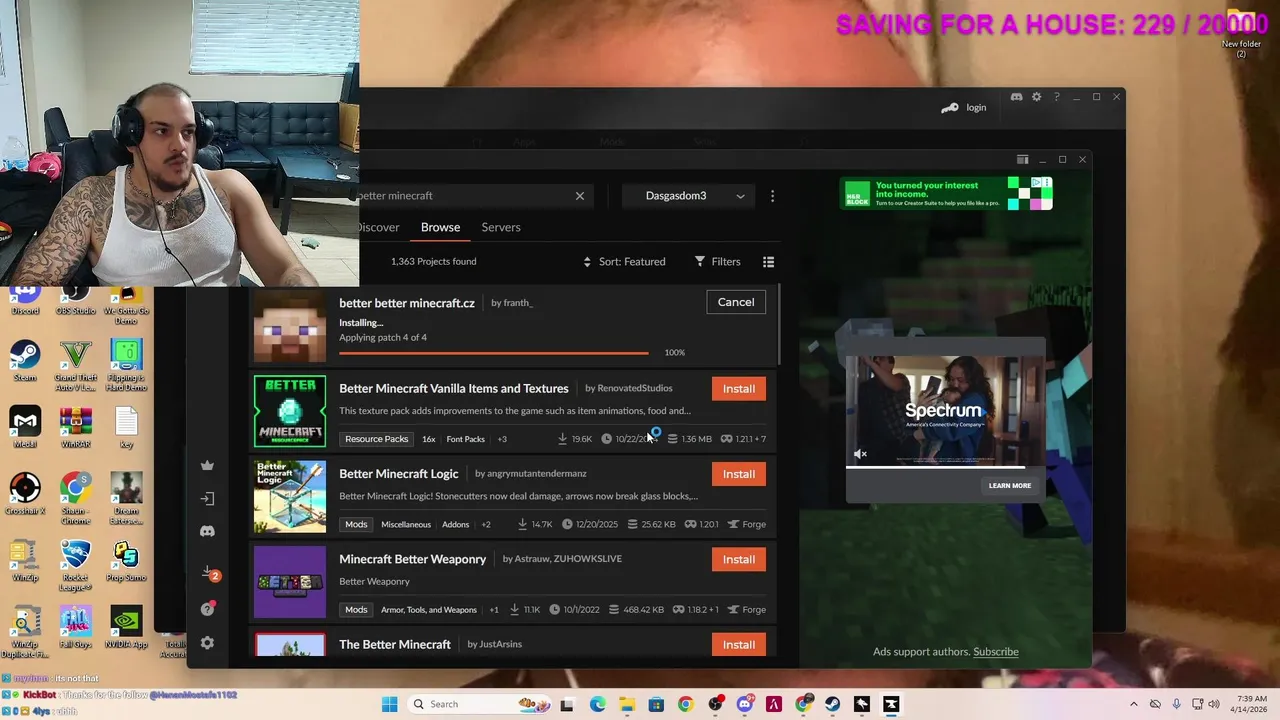Click Discord icon in back window title bar
The width and height of the screenshot is (1280, 720).
click(1016, 97)
